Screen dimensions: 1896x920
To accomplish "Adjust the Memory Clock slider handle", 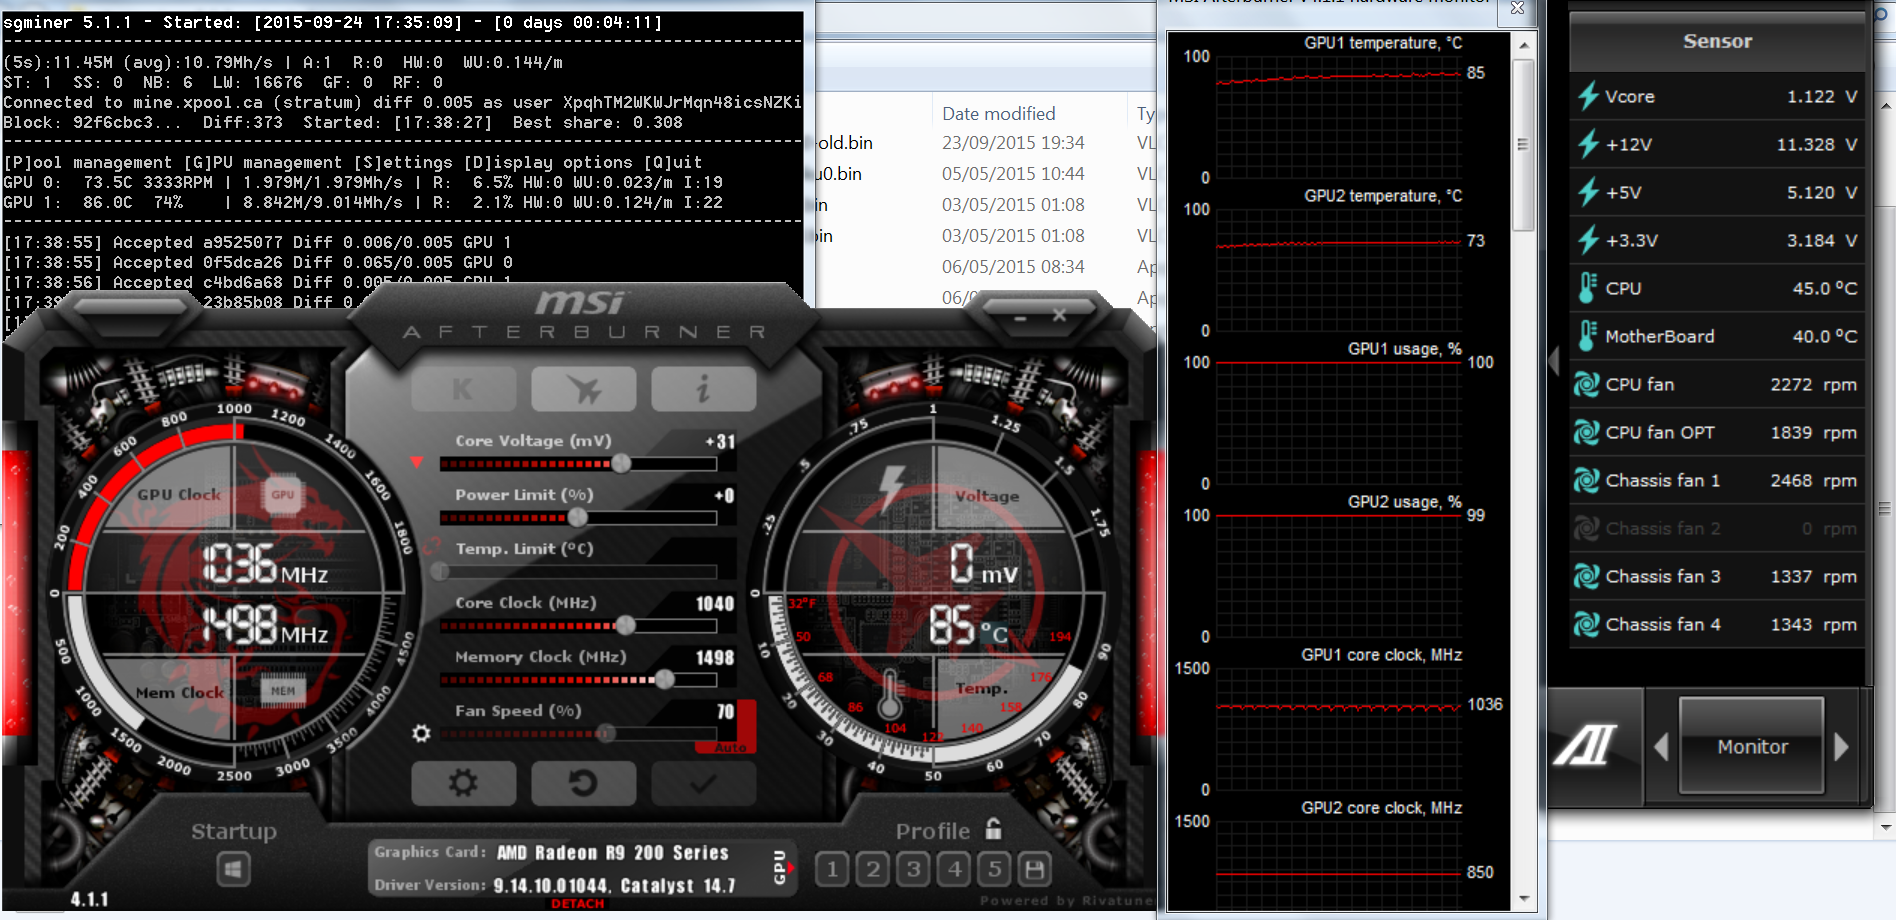I will coord(664,679).
